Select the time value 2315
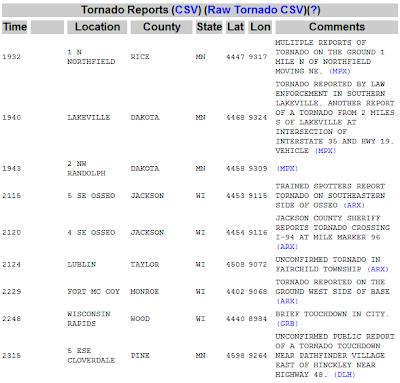The height and width of the screenshot is (383, 400). coord(11,356)
